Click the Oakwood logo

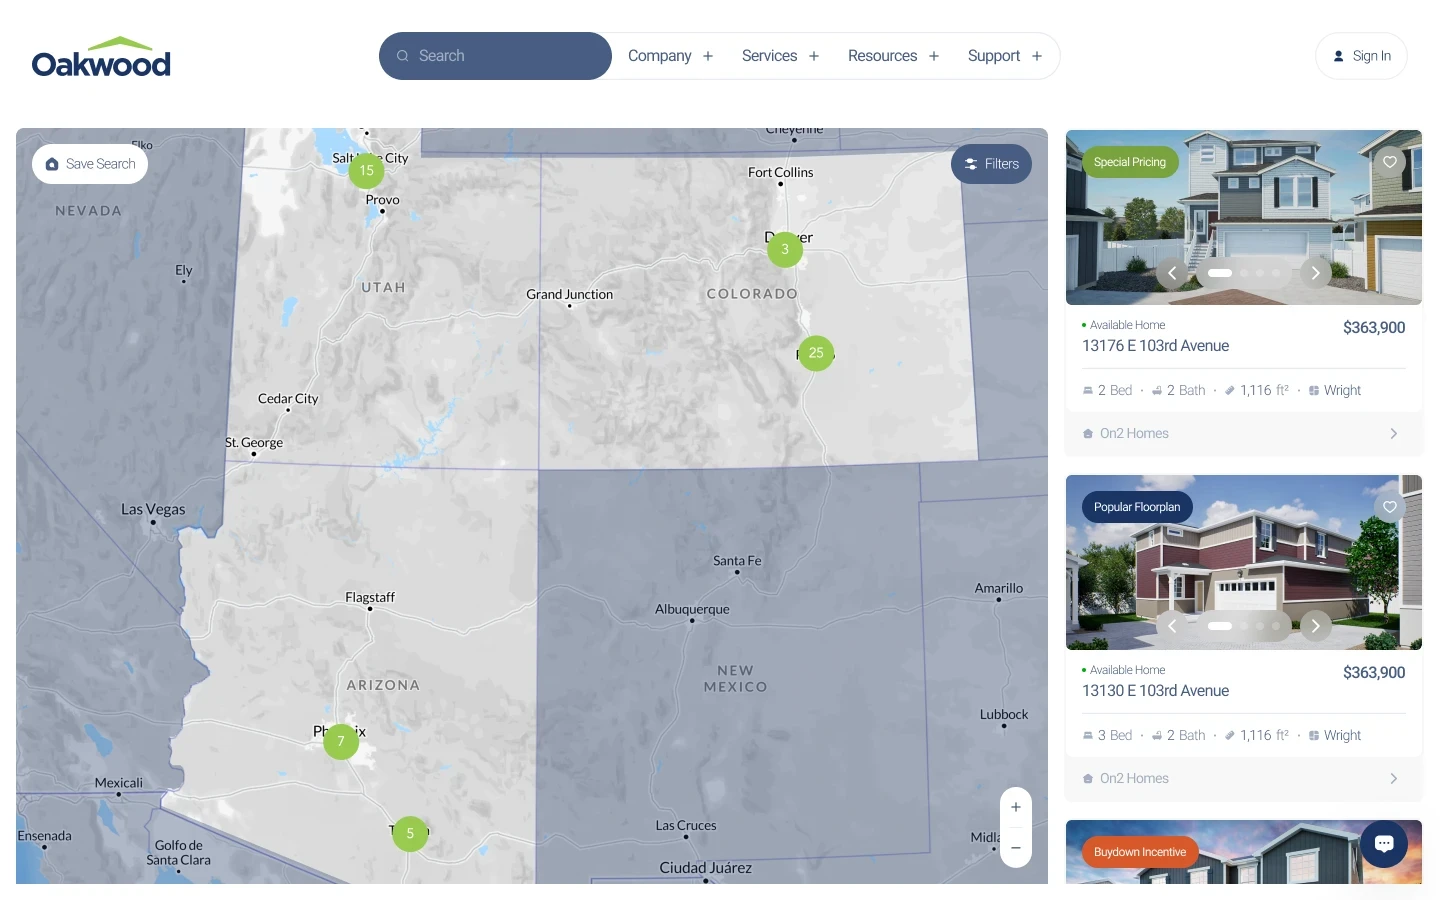[x=101, y=57]
